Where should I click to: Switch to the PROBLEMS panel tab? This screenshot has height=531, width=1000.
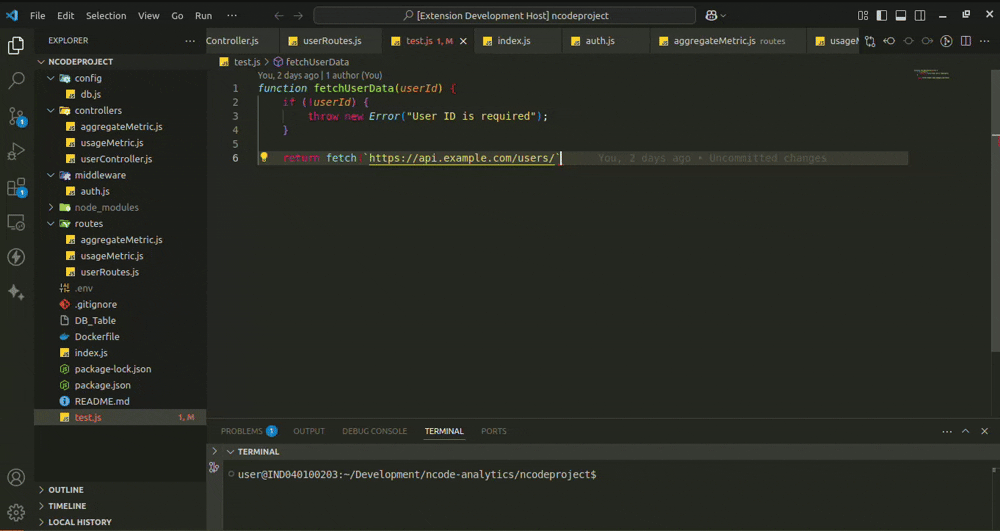249,432
